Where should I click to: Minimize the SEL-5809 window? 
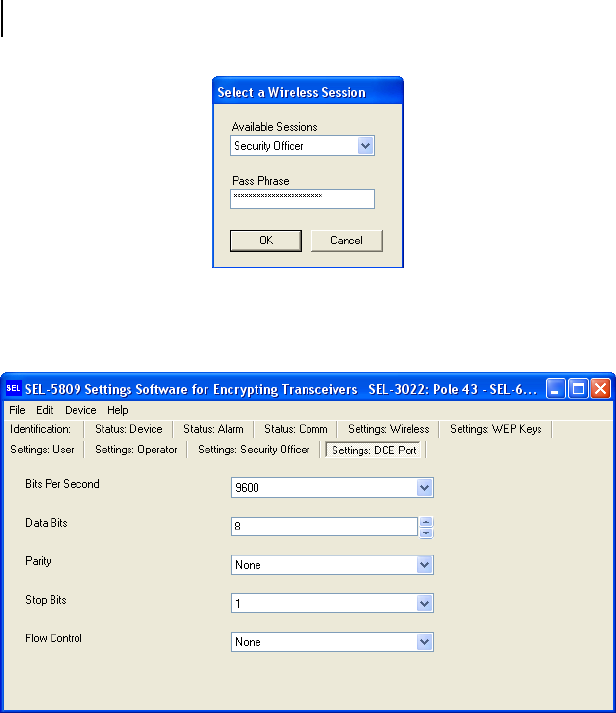coord(555,389)
